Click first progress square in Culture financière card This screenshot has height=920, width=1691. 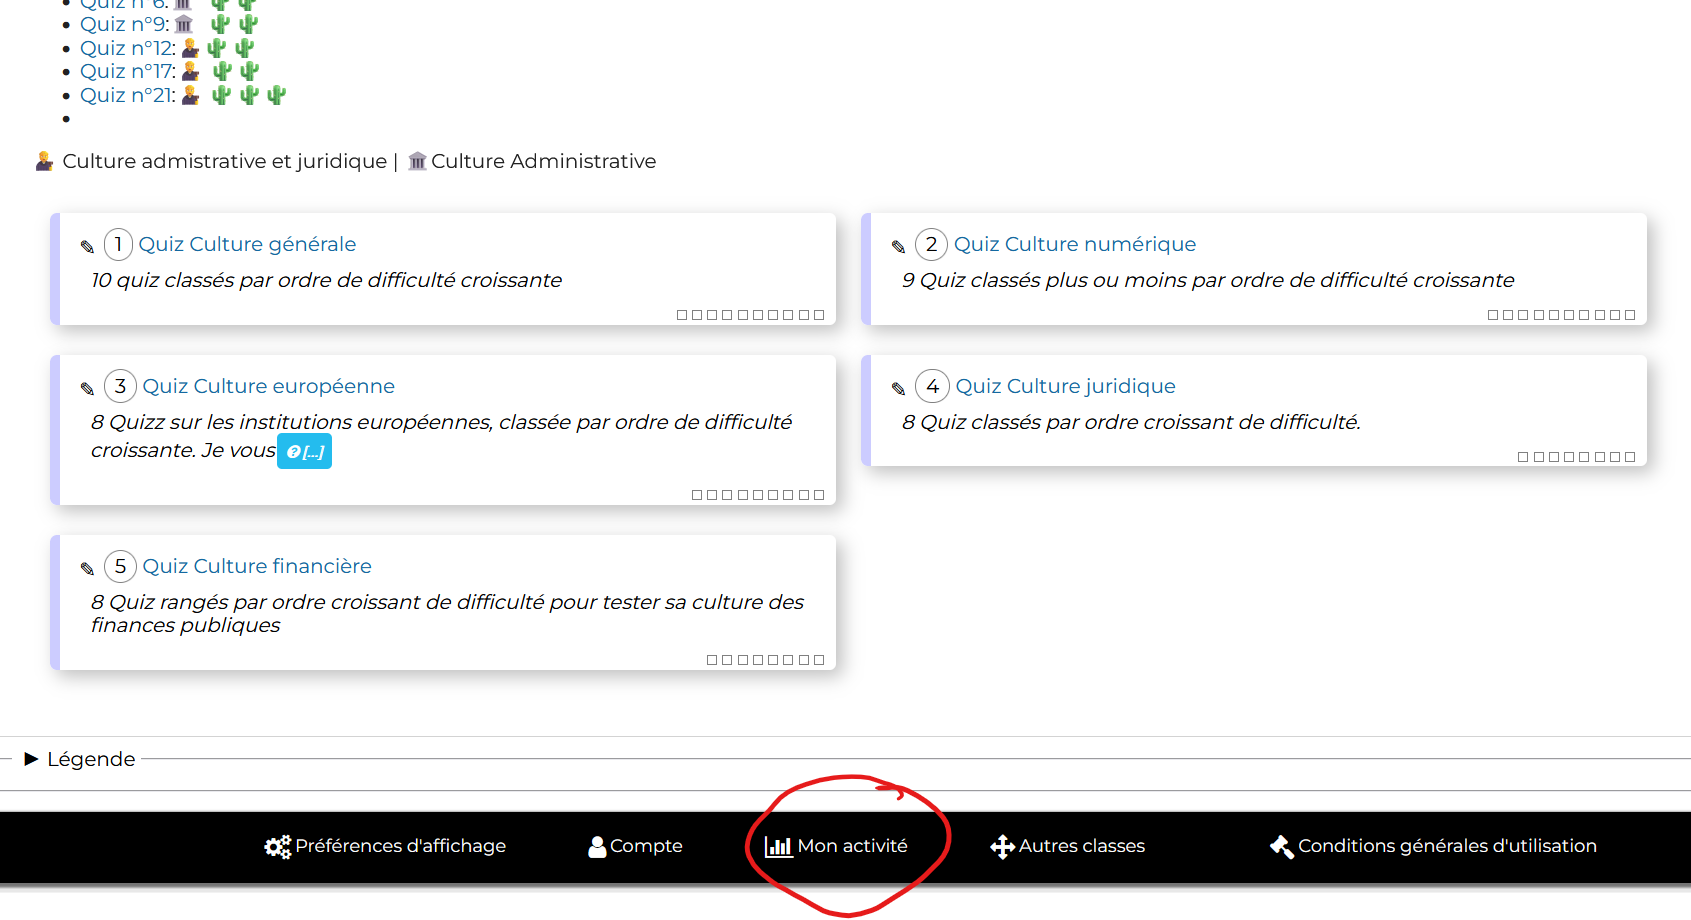(x=712, y=660)
